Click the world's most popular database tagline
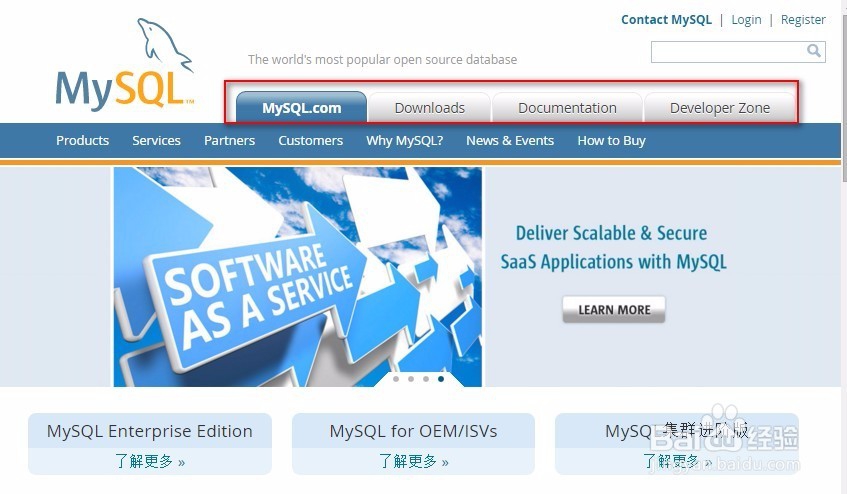 pyautogui.click(x=382, y=59)
